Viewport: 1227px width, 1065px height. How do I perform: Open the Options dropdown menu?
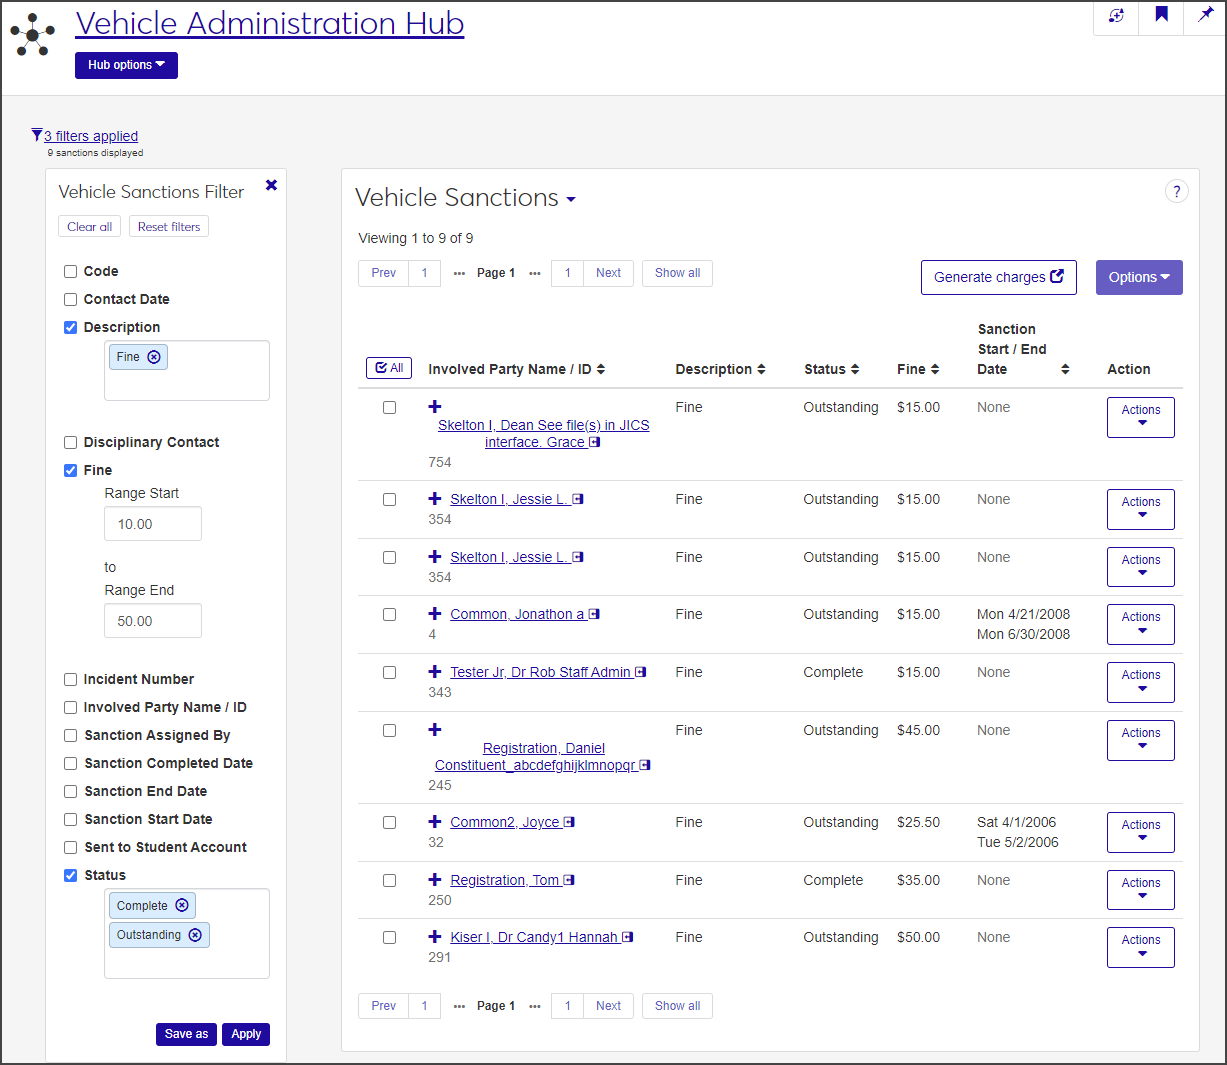point(1138,277)
